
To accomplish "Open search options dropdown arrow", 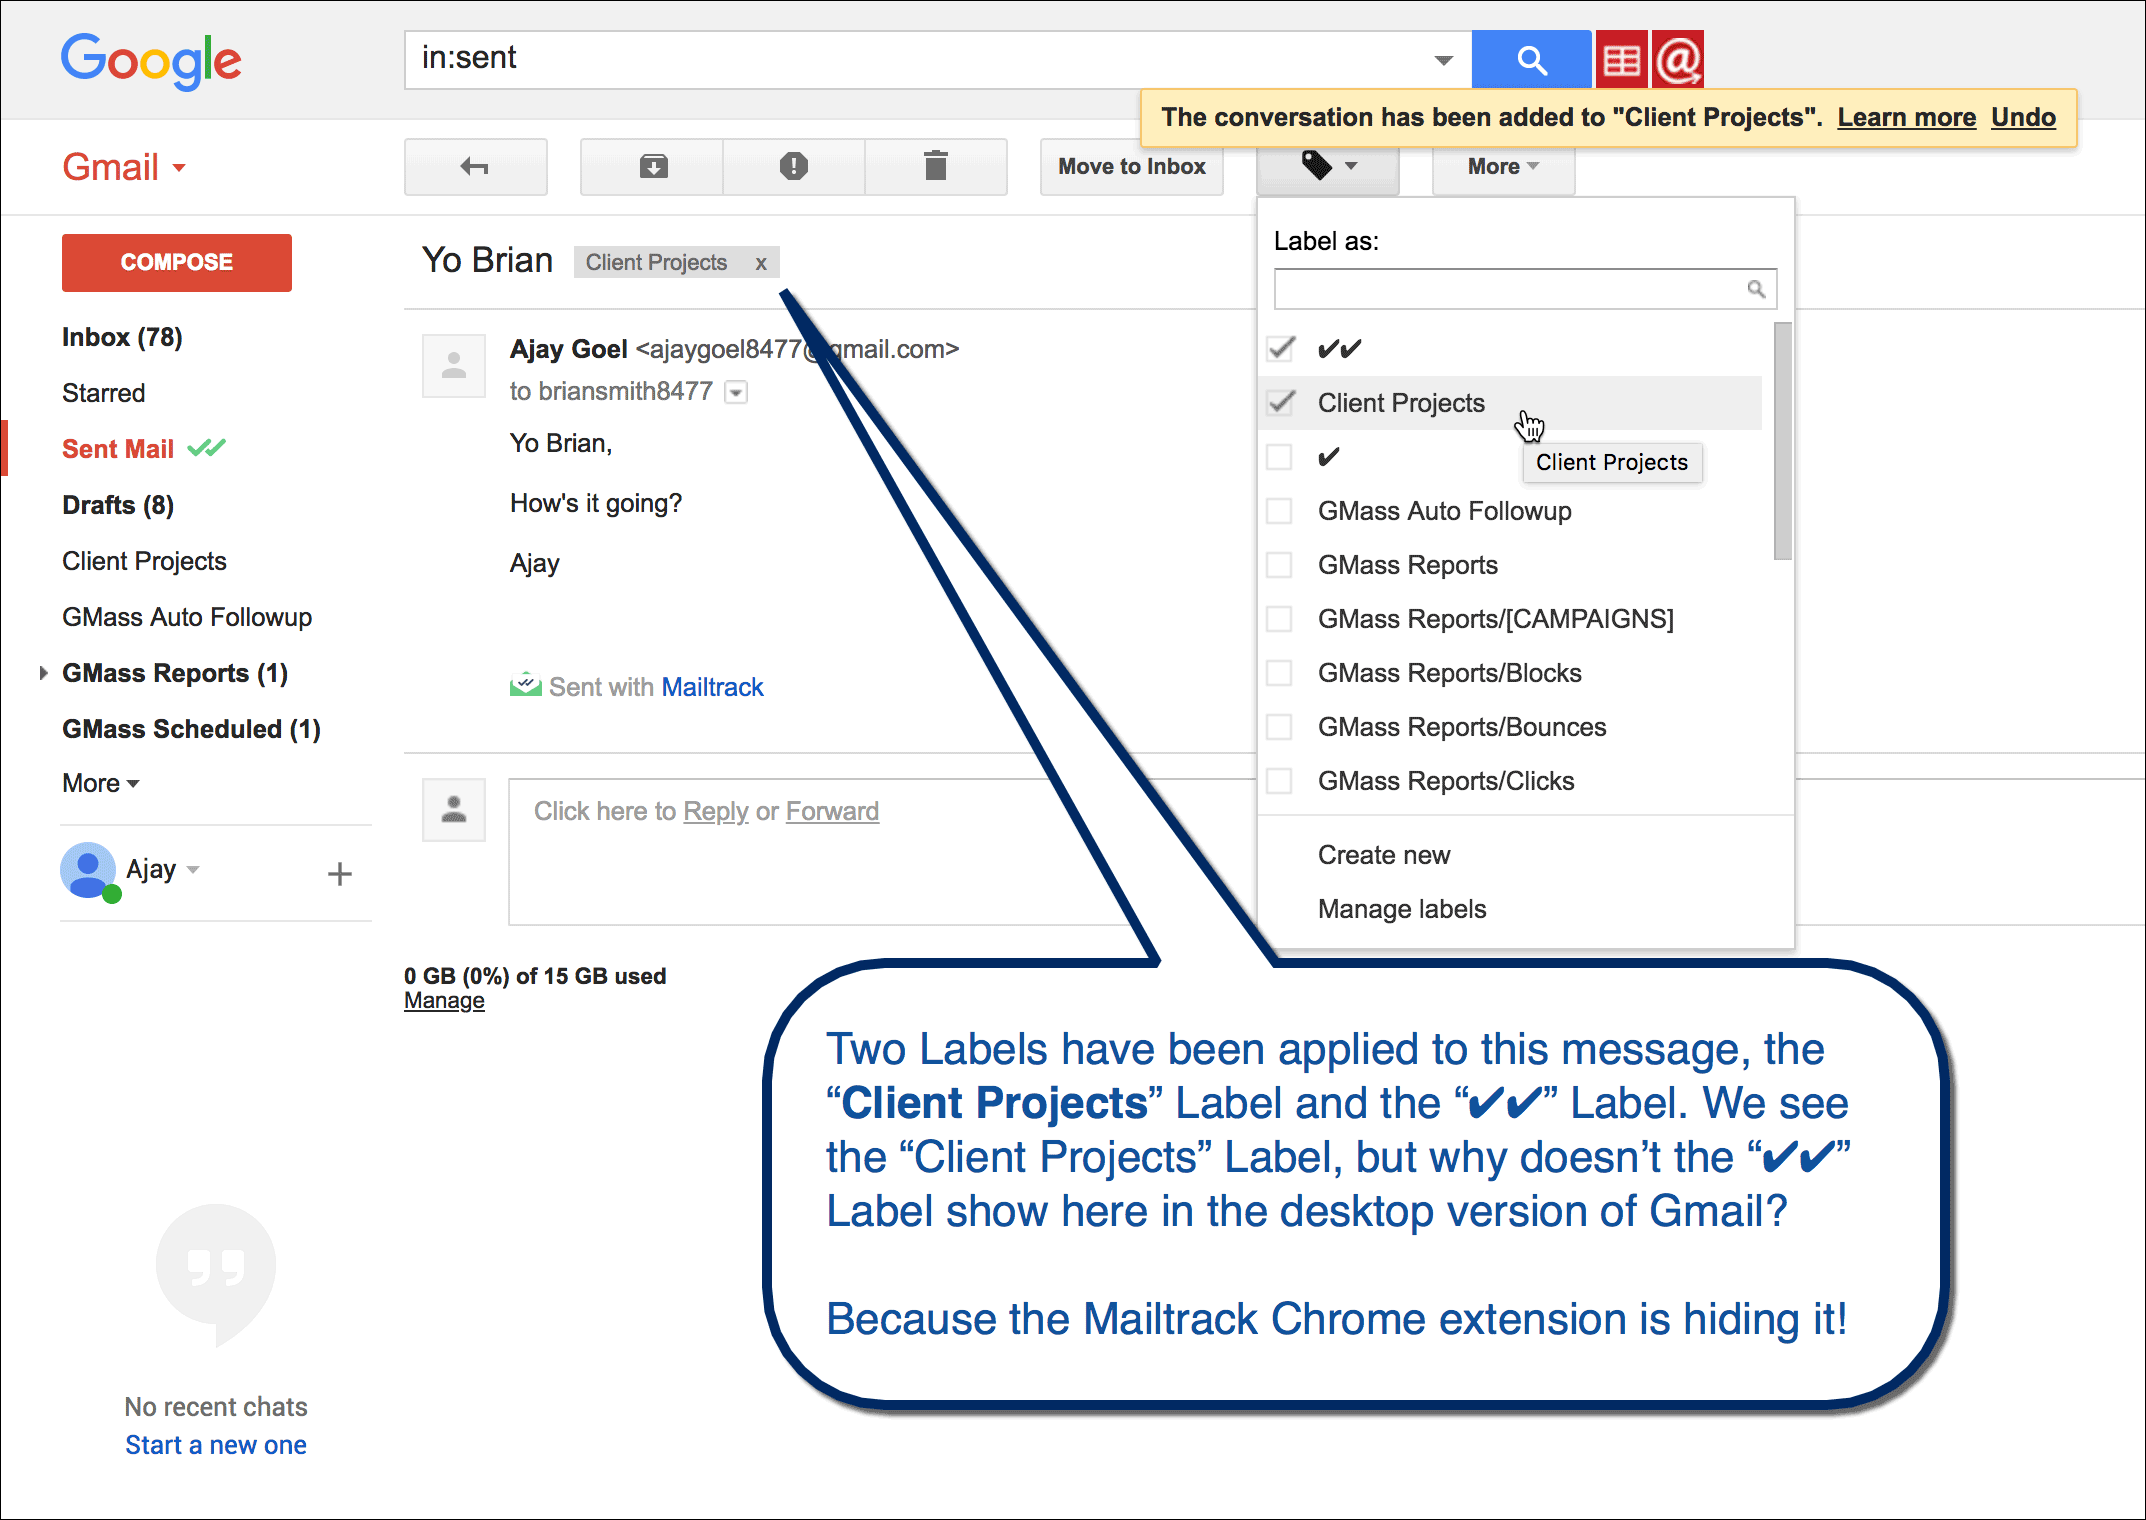I will 1443,60.
